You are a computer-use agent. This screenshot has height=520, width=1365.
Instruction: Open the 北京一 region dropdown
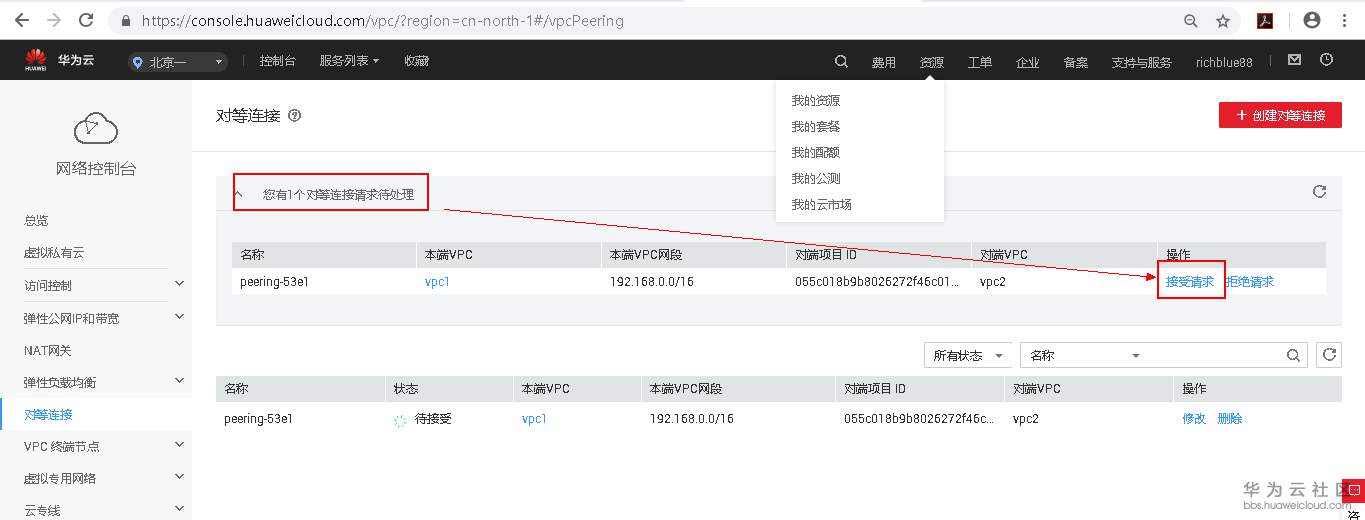[178, 62]
